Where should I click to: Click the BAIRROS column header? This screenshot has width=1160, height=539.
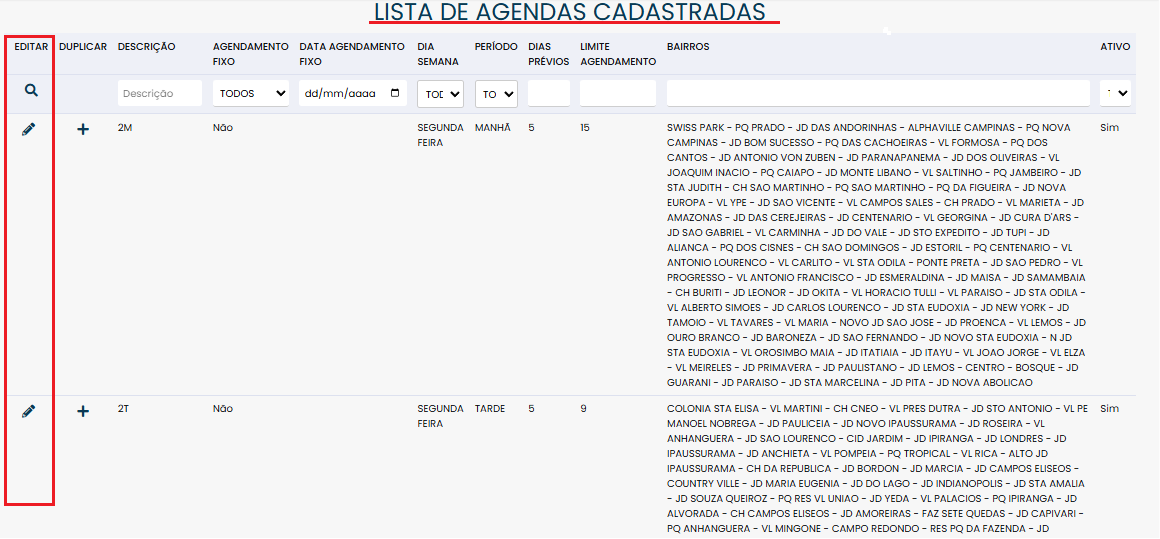(x=689, y=47)
